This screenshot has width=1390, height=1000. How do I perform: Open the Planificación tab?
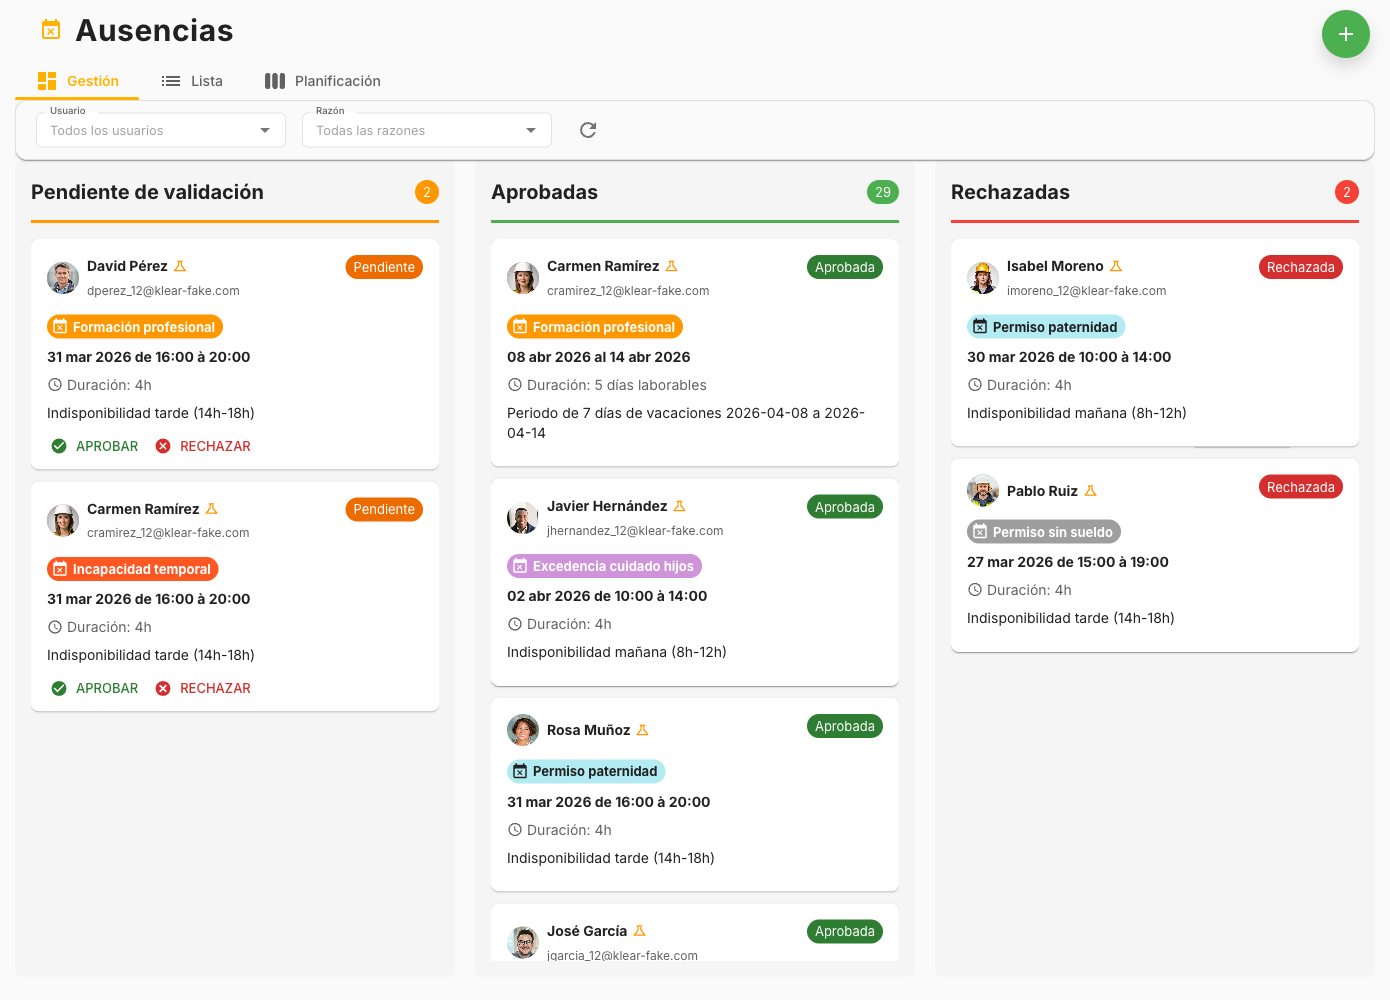click(322, 81)
